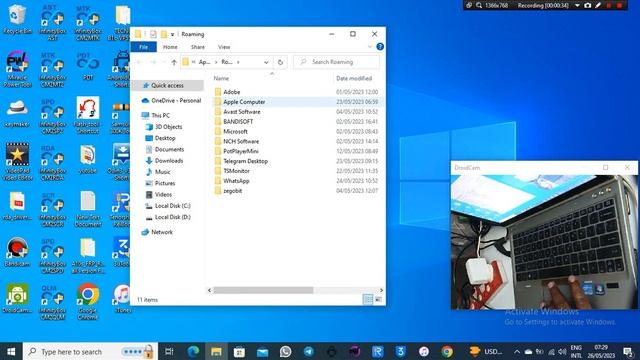Image resolution: width=640 pixels, height=360 pixels.
Task: Click the Windows Start button
Action: 11,351
